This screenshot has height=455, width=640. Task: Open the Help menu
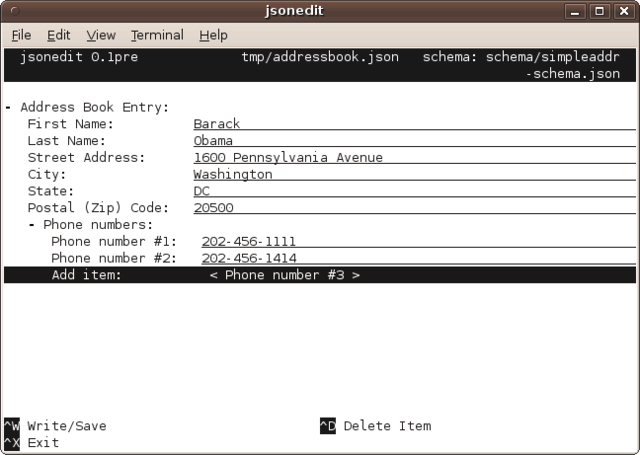click(x=213, y=35)
